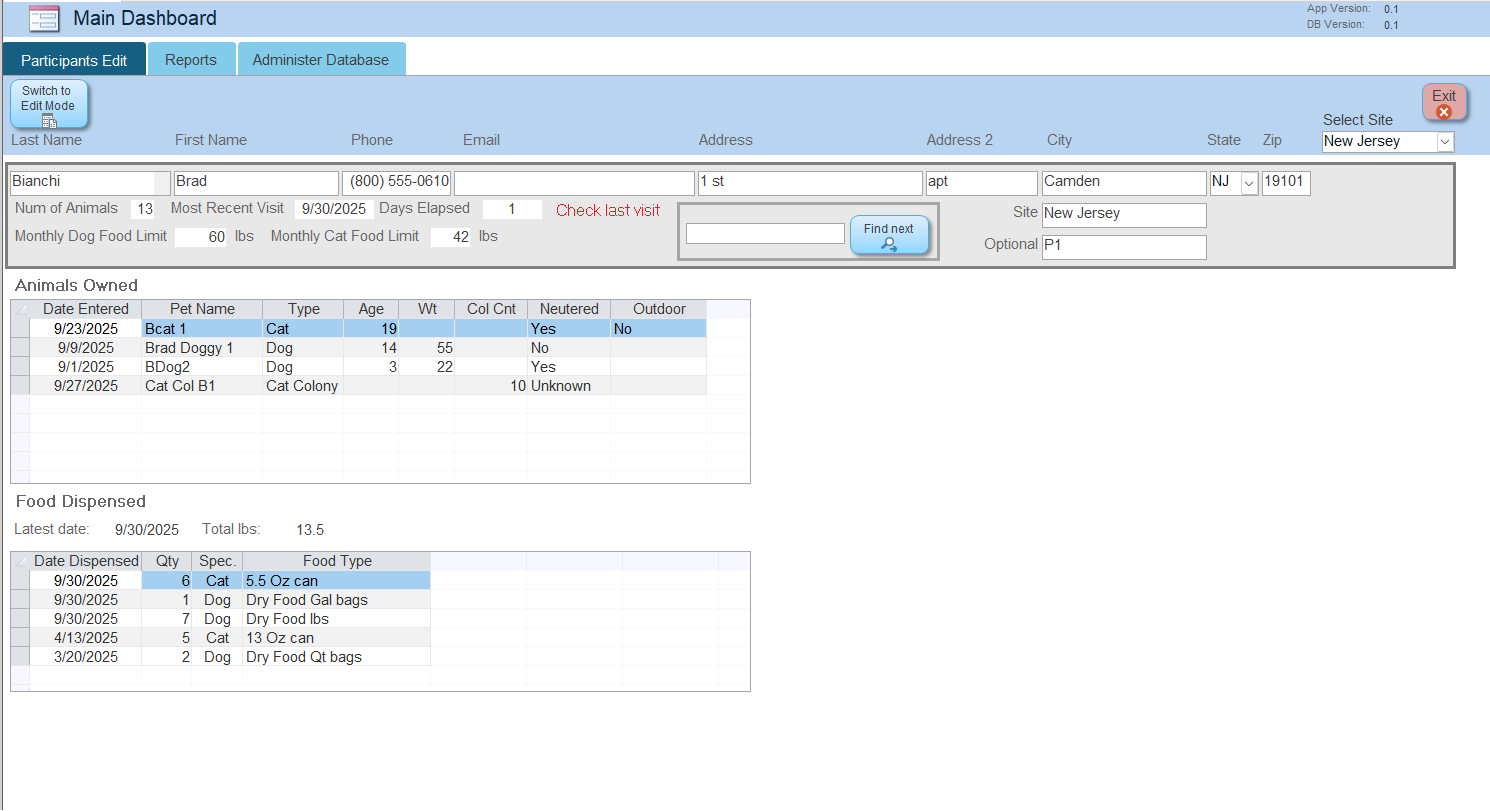Click the Site text box above Optional

(x=1124, y=215)
